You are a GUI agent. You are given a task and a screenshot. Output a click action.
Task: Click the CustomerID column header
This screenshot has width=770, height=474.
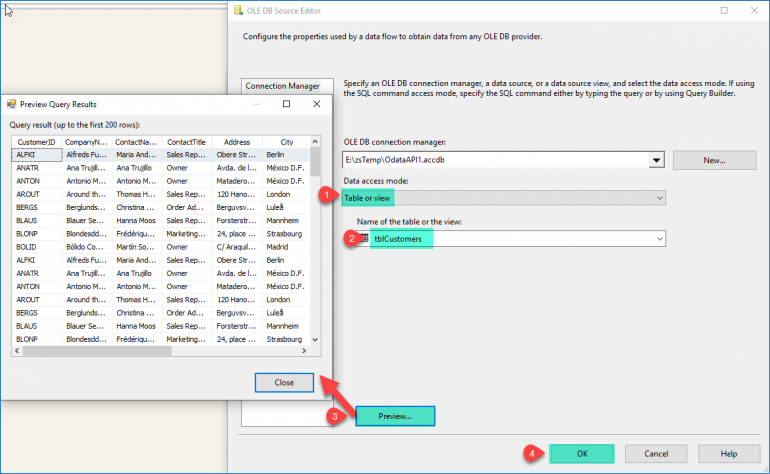pos(35,142)
